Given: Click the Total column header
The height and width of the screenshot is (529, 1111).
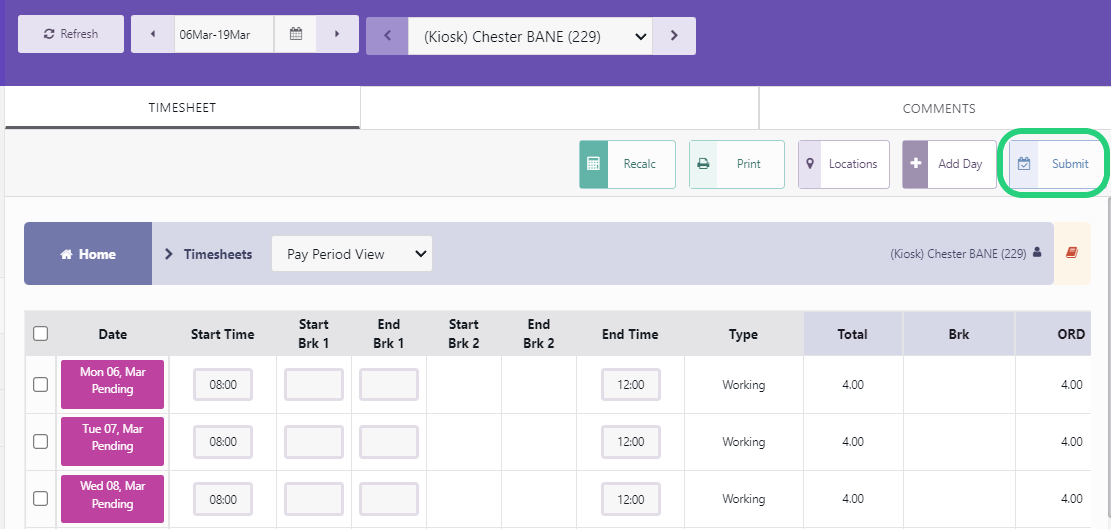Looking at the screenshot, I should [x=852, y=334].
